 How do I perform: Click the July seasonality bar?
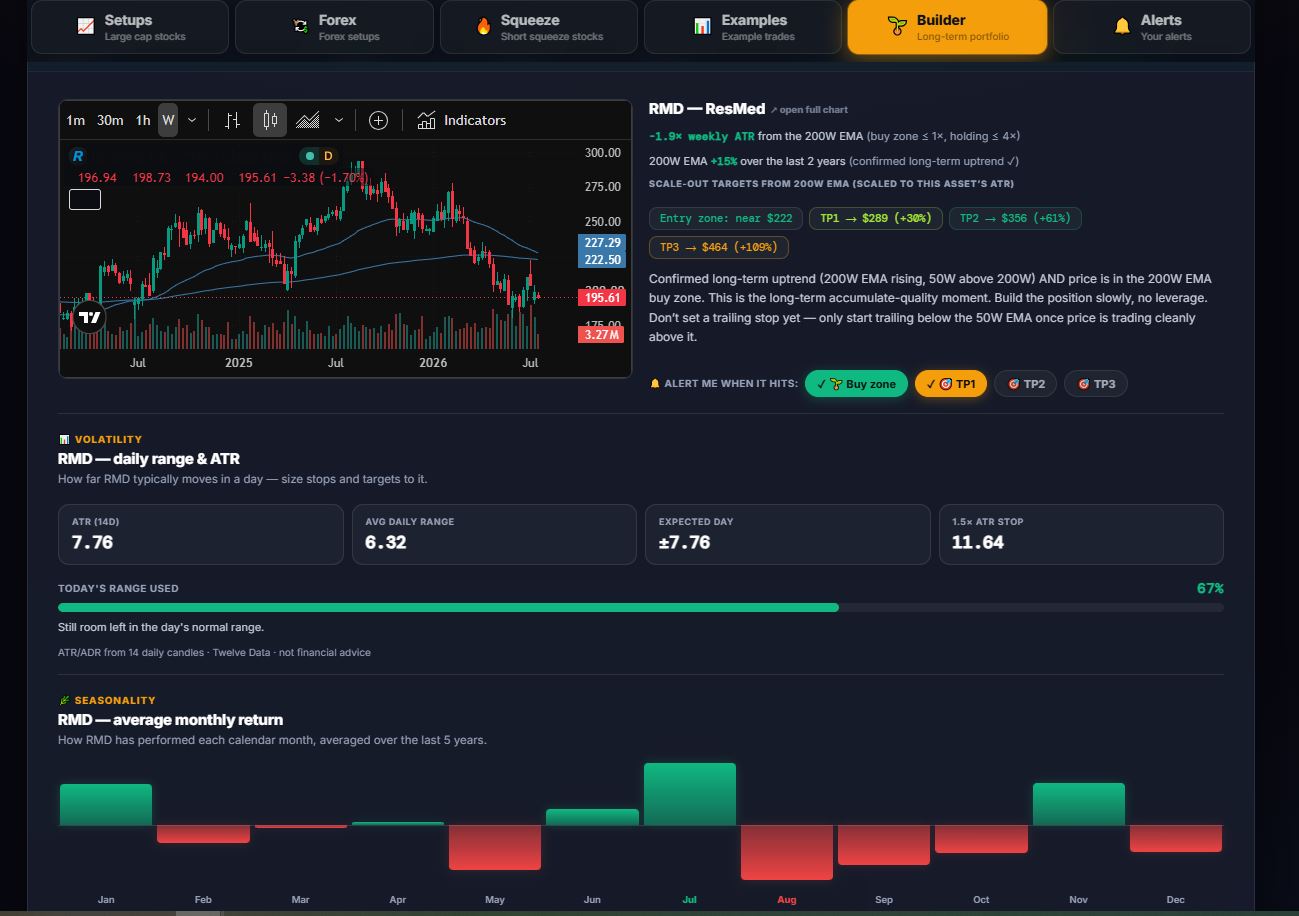[690, 794]
